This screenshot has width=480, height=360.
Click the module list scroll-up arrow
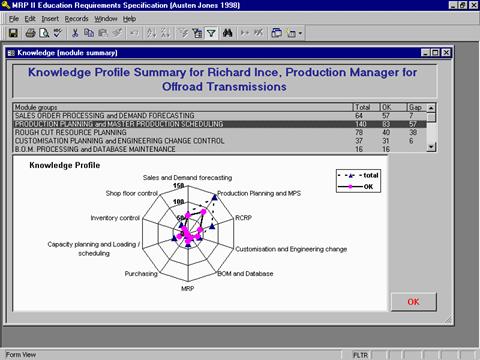pos(431,108)
